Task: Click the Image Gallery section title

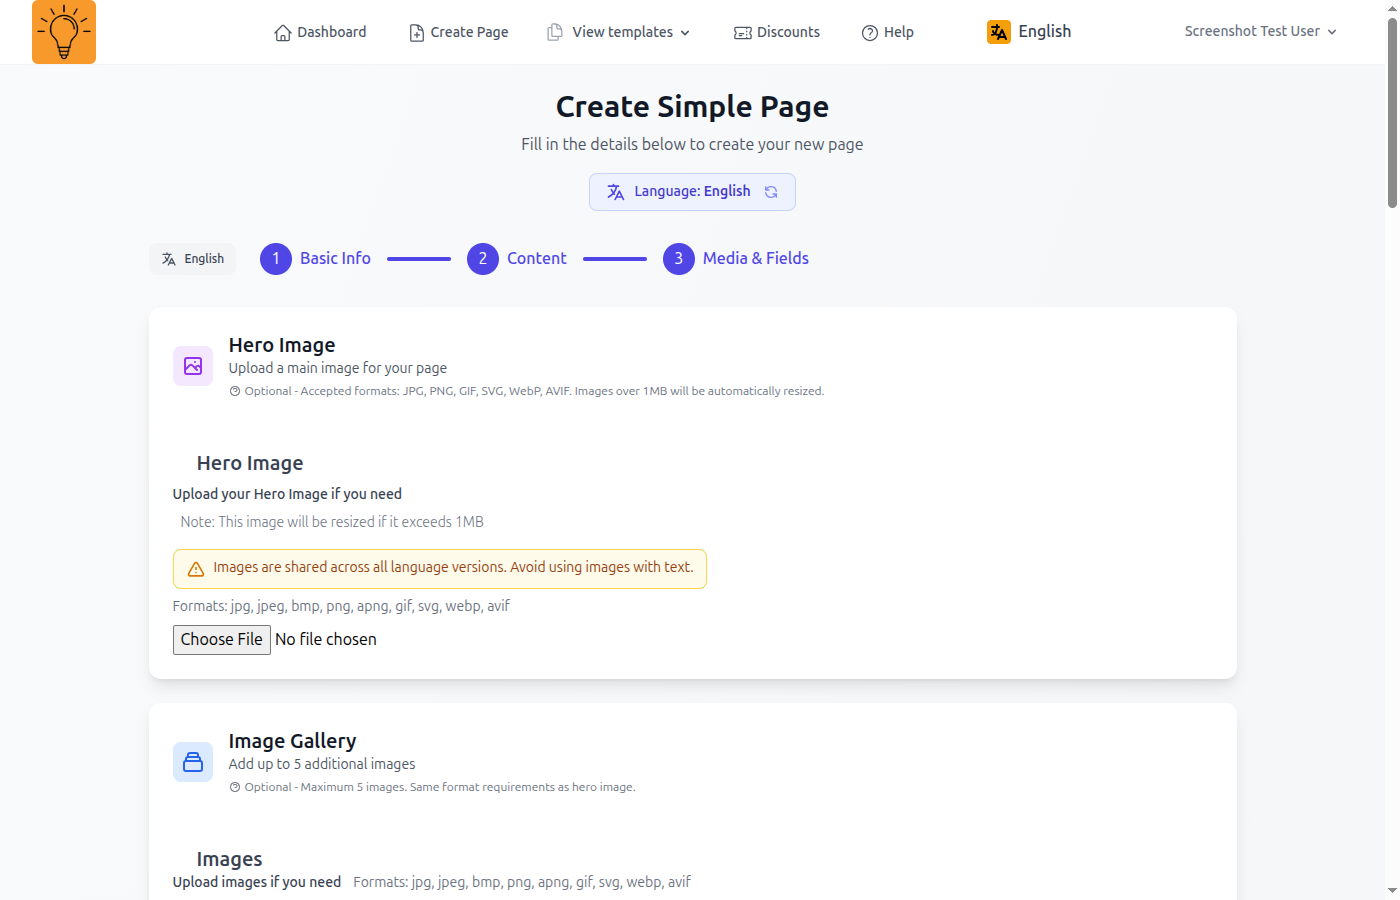Action: (292, 741)
